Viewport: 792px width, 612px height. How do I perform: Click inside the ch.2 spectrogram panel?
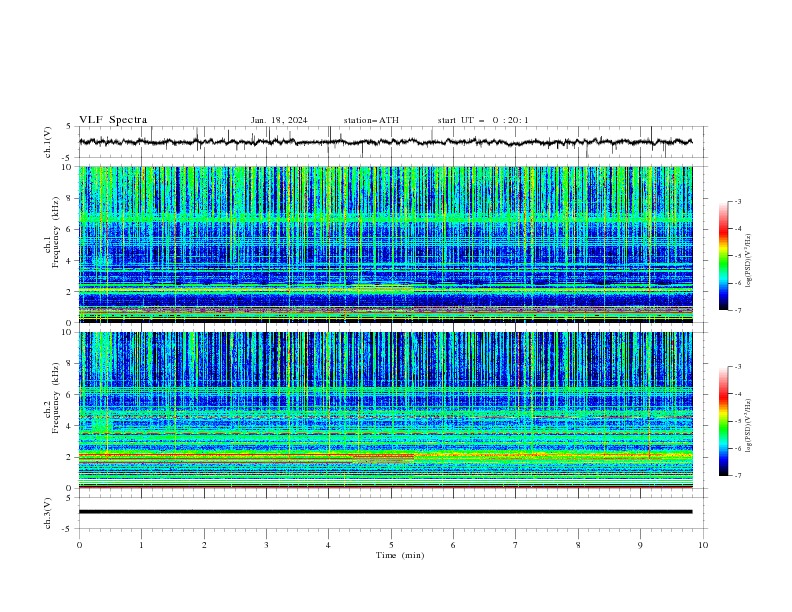385,410
